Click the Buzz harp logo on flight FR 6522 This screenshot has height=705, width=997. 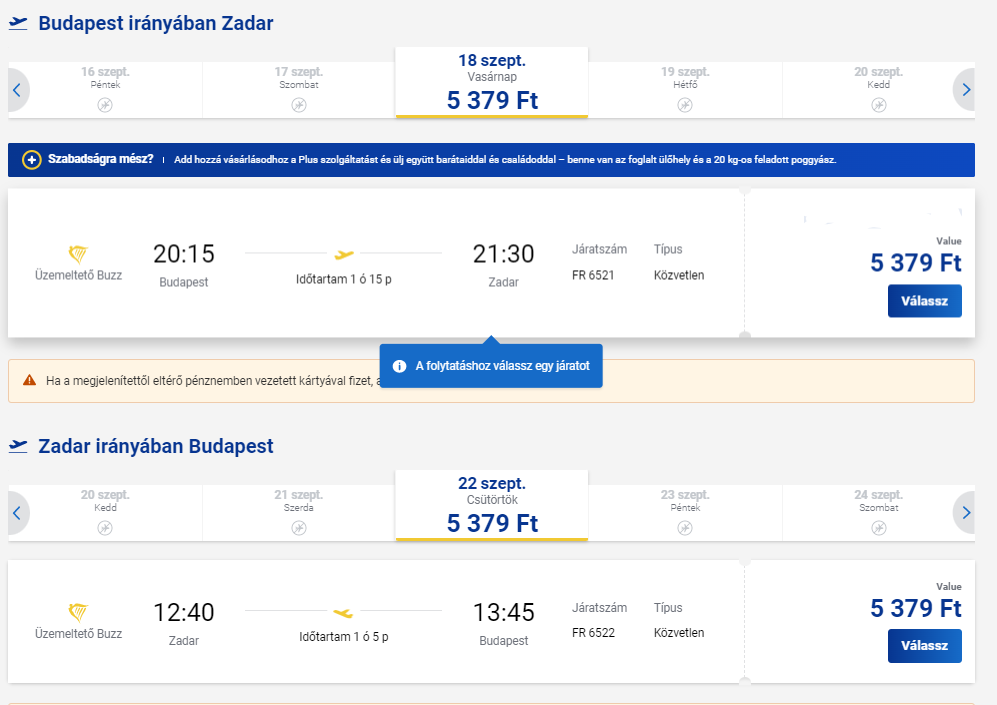pyautogui.click(x=78, y=613)
